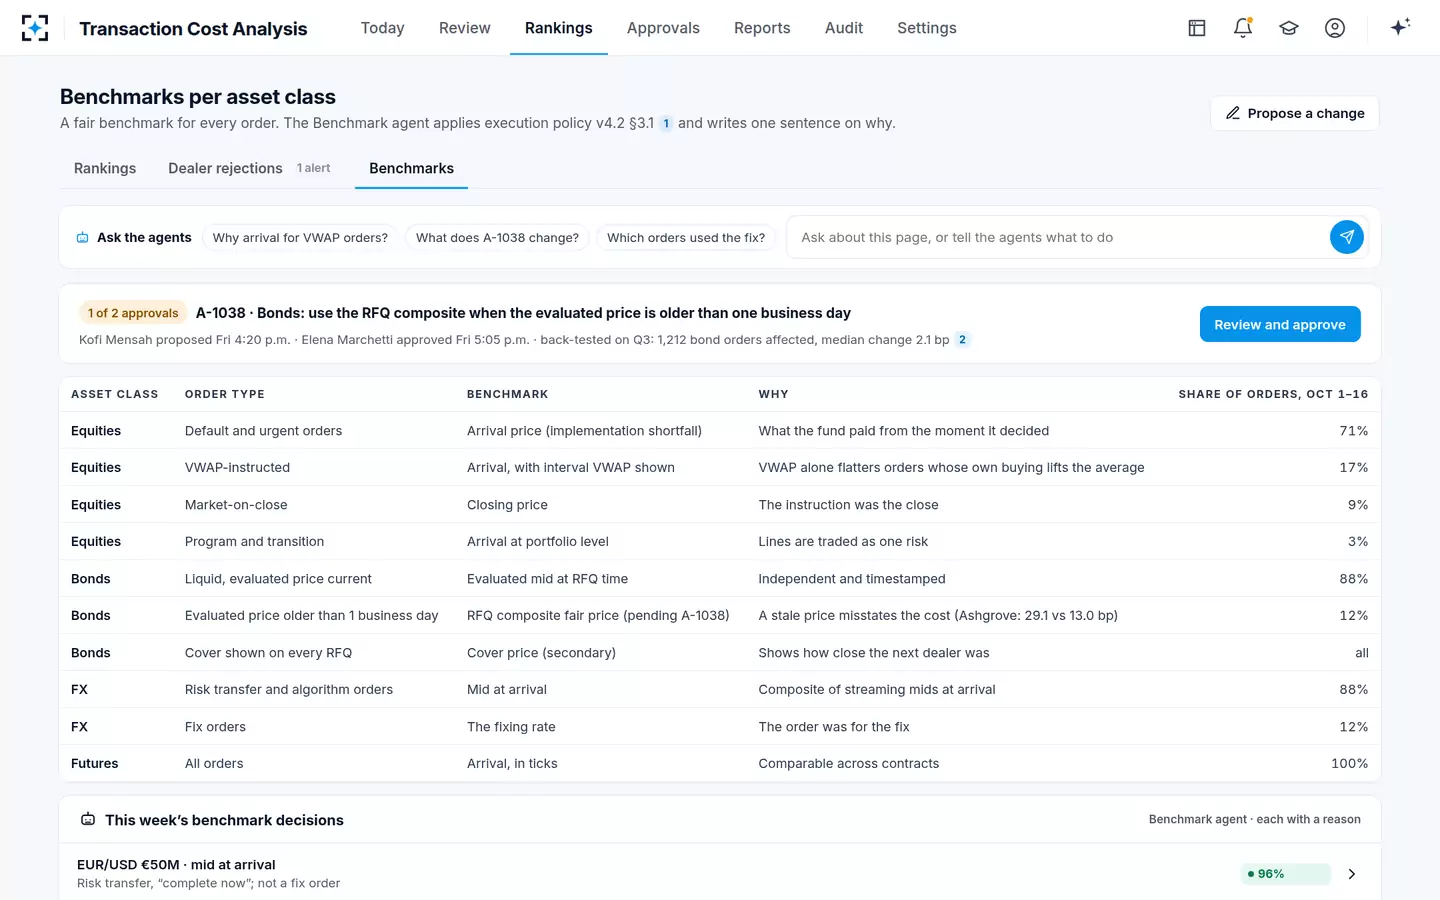1440x900 pixels.
Task: Navigate to Reports
Action: (x=762, y=28)
